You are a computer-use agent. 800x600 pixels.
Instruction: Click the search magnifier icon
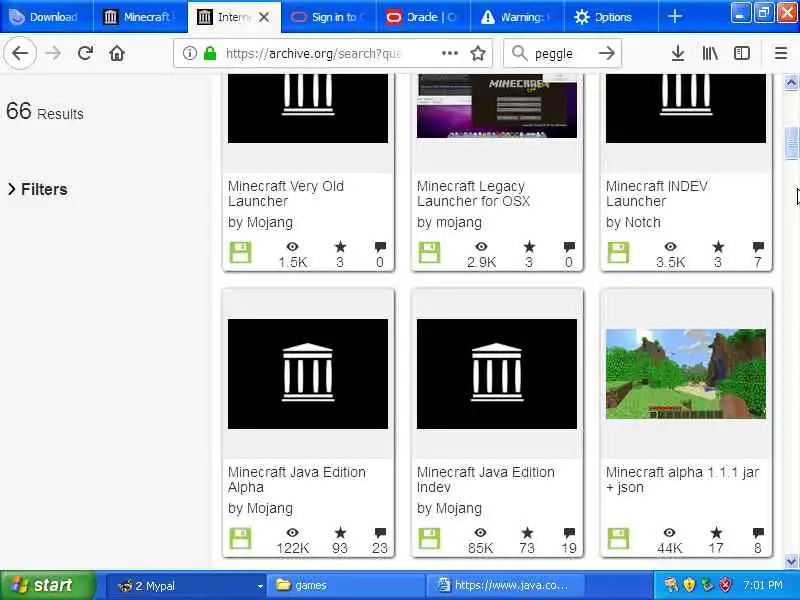[519, 53]
